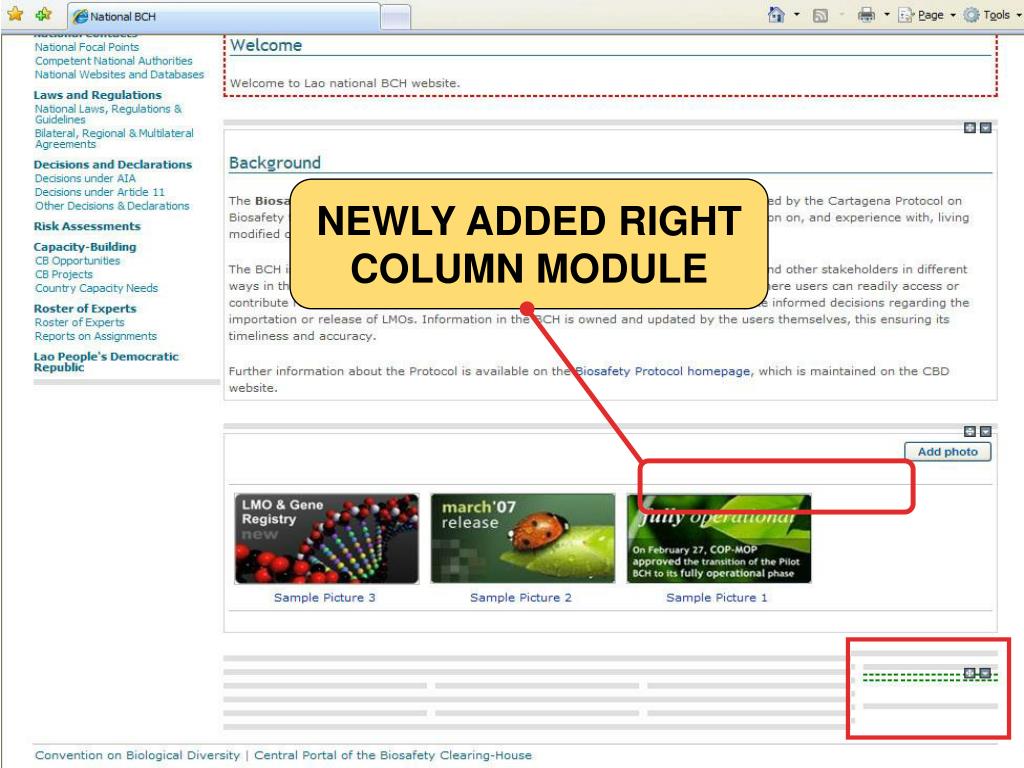Viewport: 1024px width, 768px height.
Task: Open the National Focal Points link
Action: (87, 47)
